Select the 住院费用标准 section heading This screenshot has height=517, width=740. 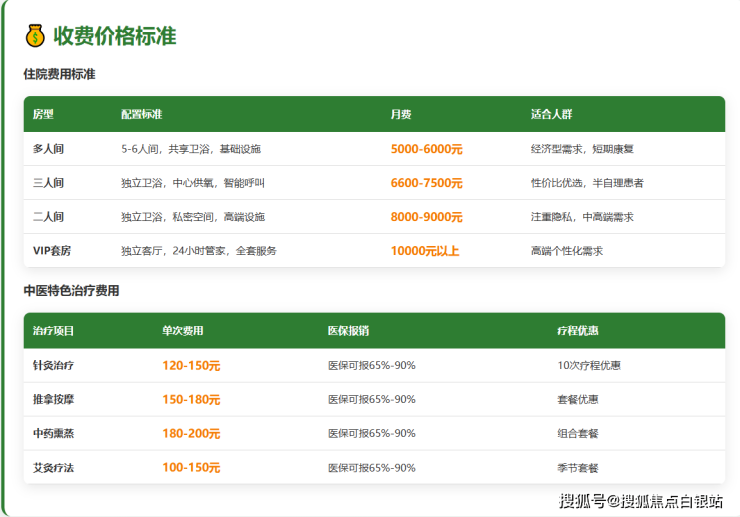coord(59,74)
